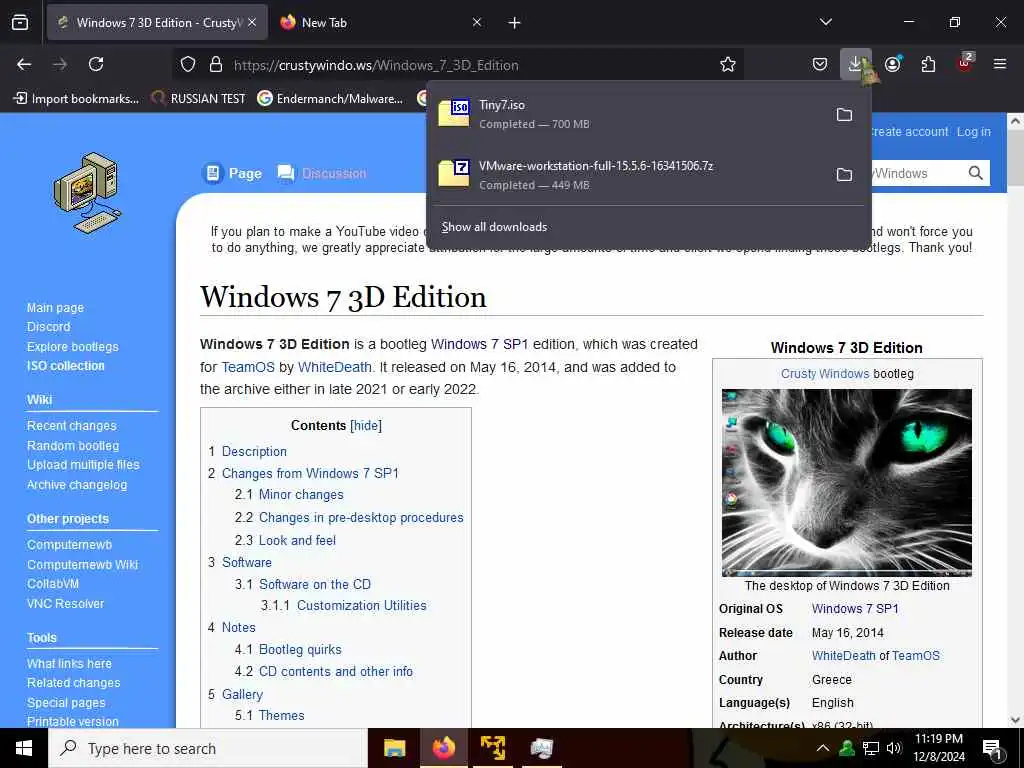Screen dimensions: 1024x768
Task: Jump to Bootleg quirks section
Action: [x=300, y=649]
